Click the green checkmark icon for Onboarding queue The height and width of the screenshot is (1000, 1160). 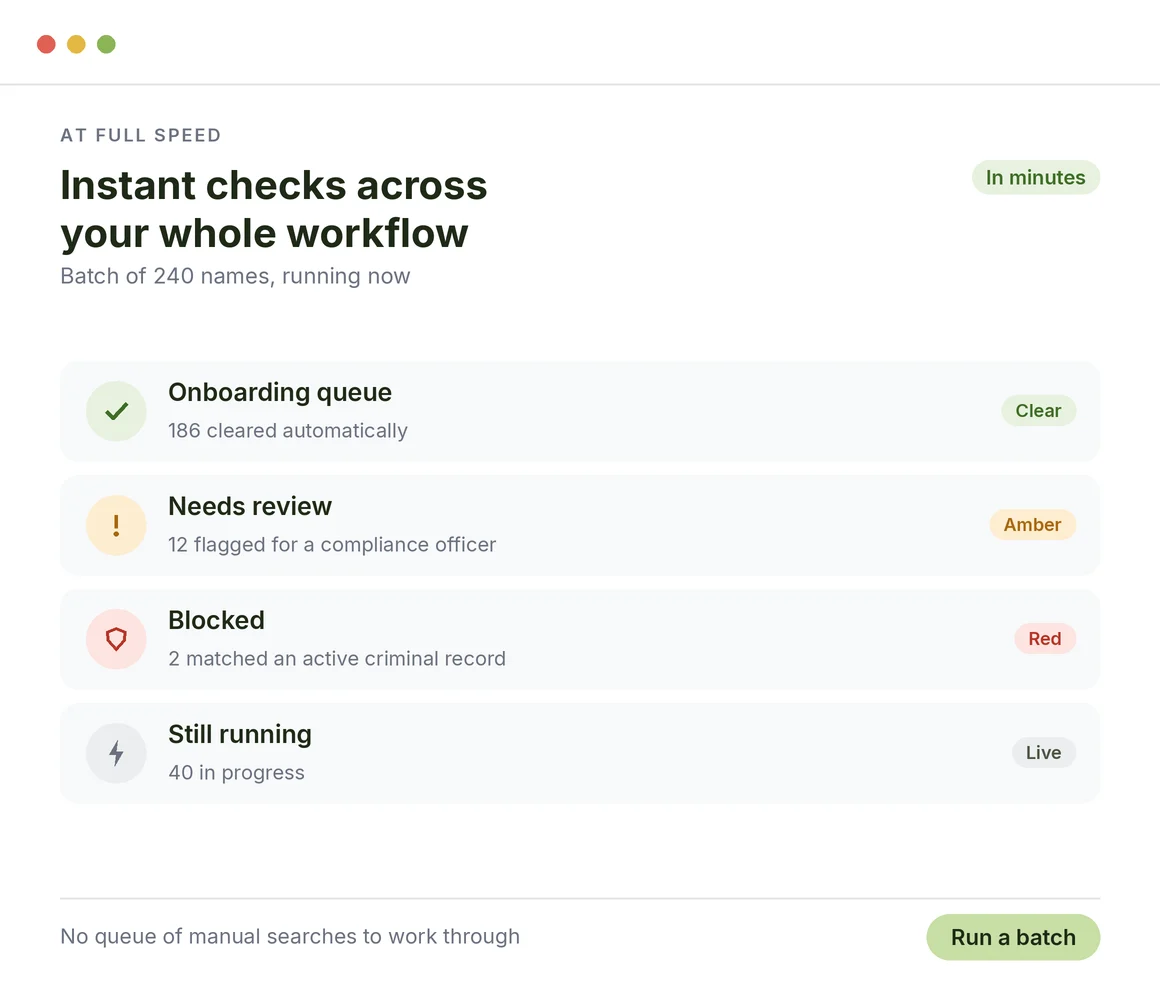point(116,411)
